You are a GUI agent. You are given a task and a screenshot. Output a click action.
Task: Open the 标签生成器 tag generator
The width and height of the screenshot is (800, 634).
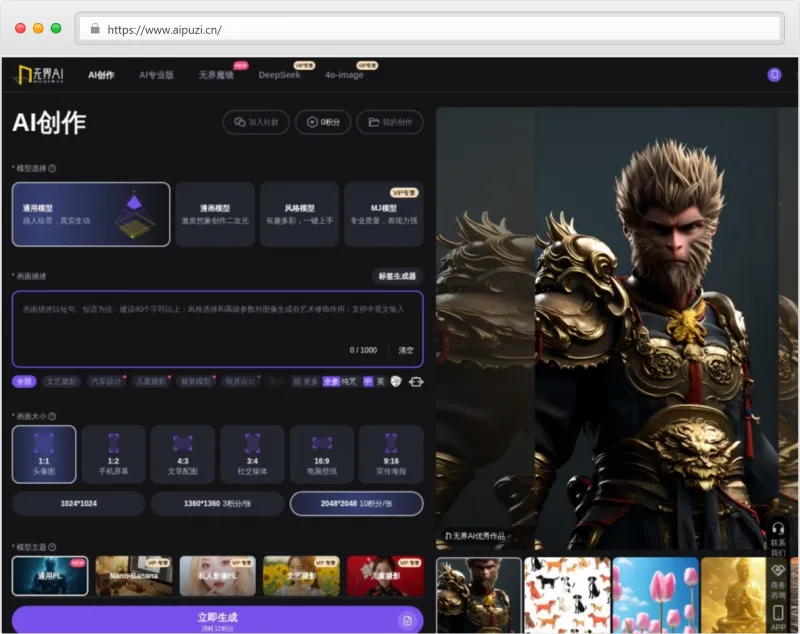tap(397, 276)
